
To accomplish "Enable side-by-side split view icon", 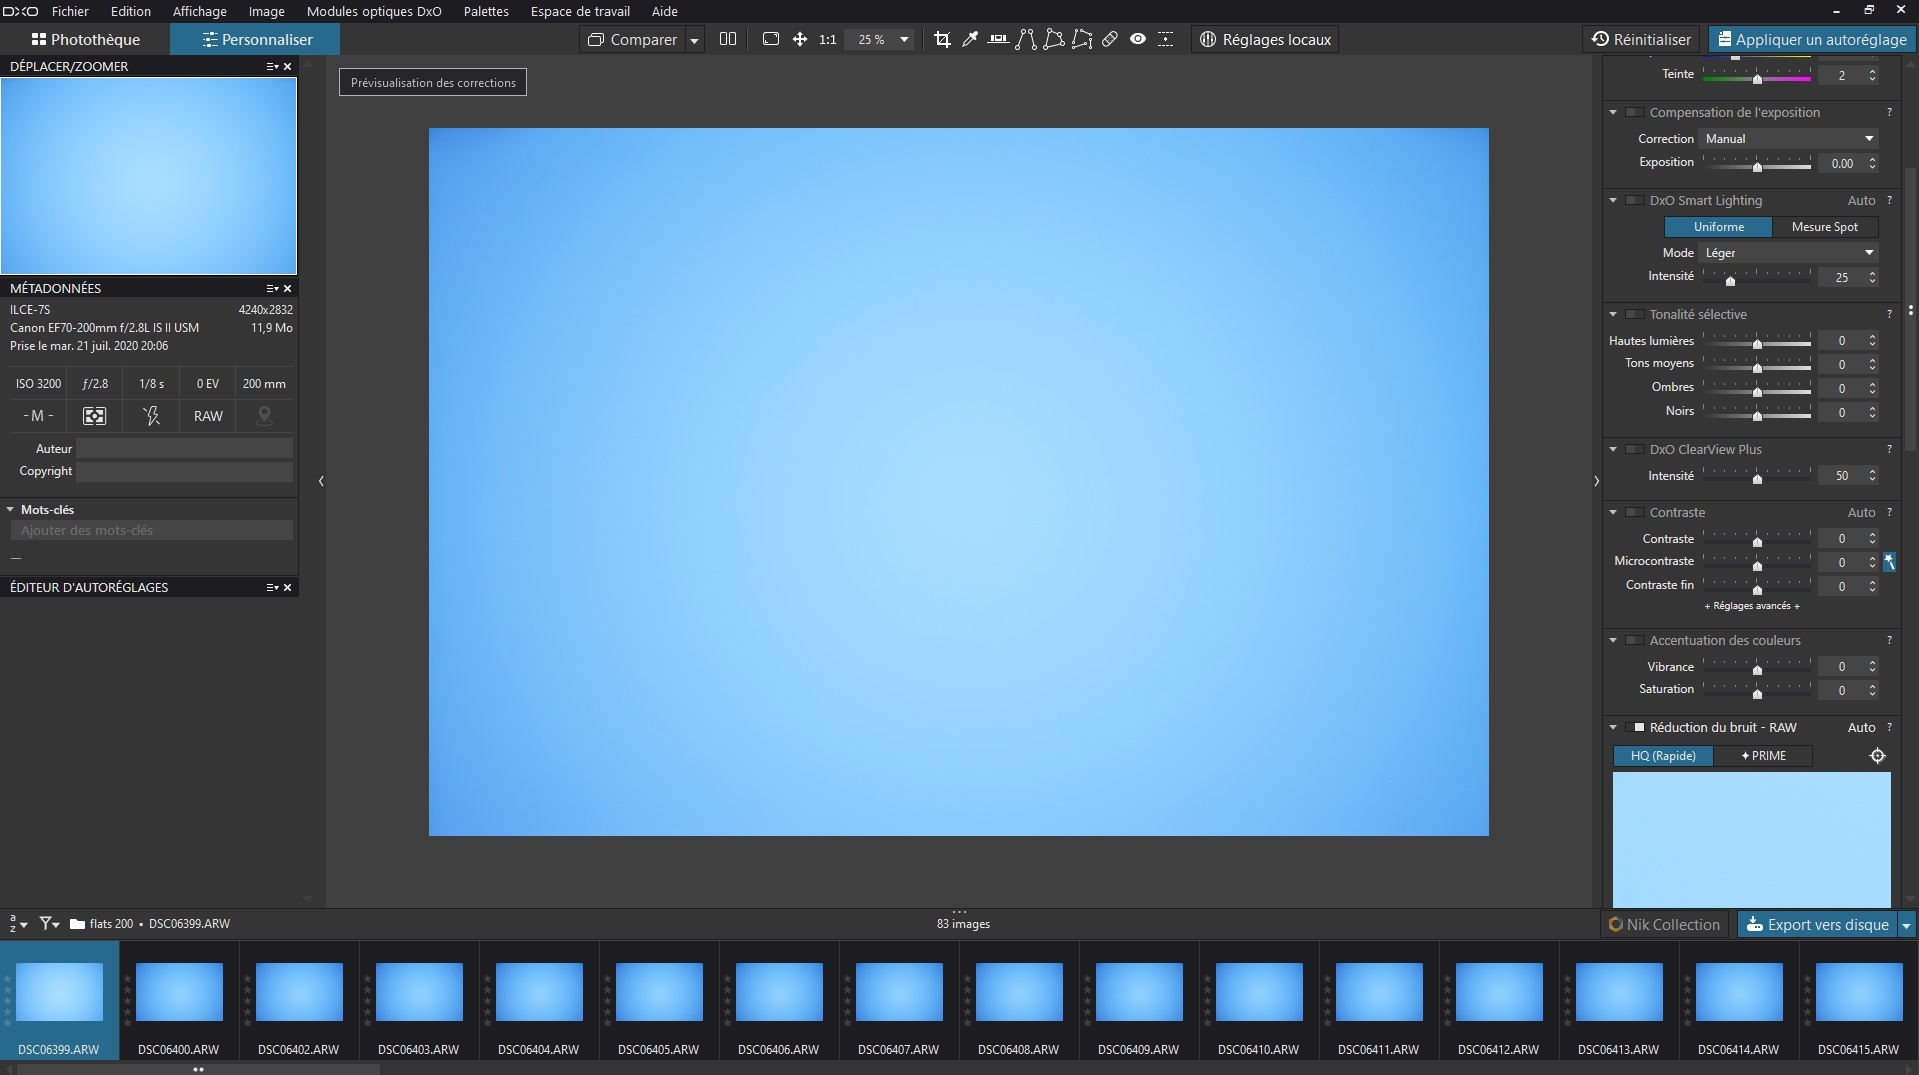I will [x=728, y=39].
